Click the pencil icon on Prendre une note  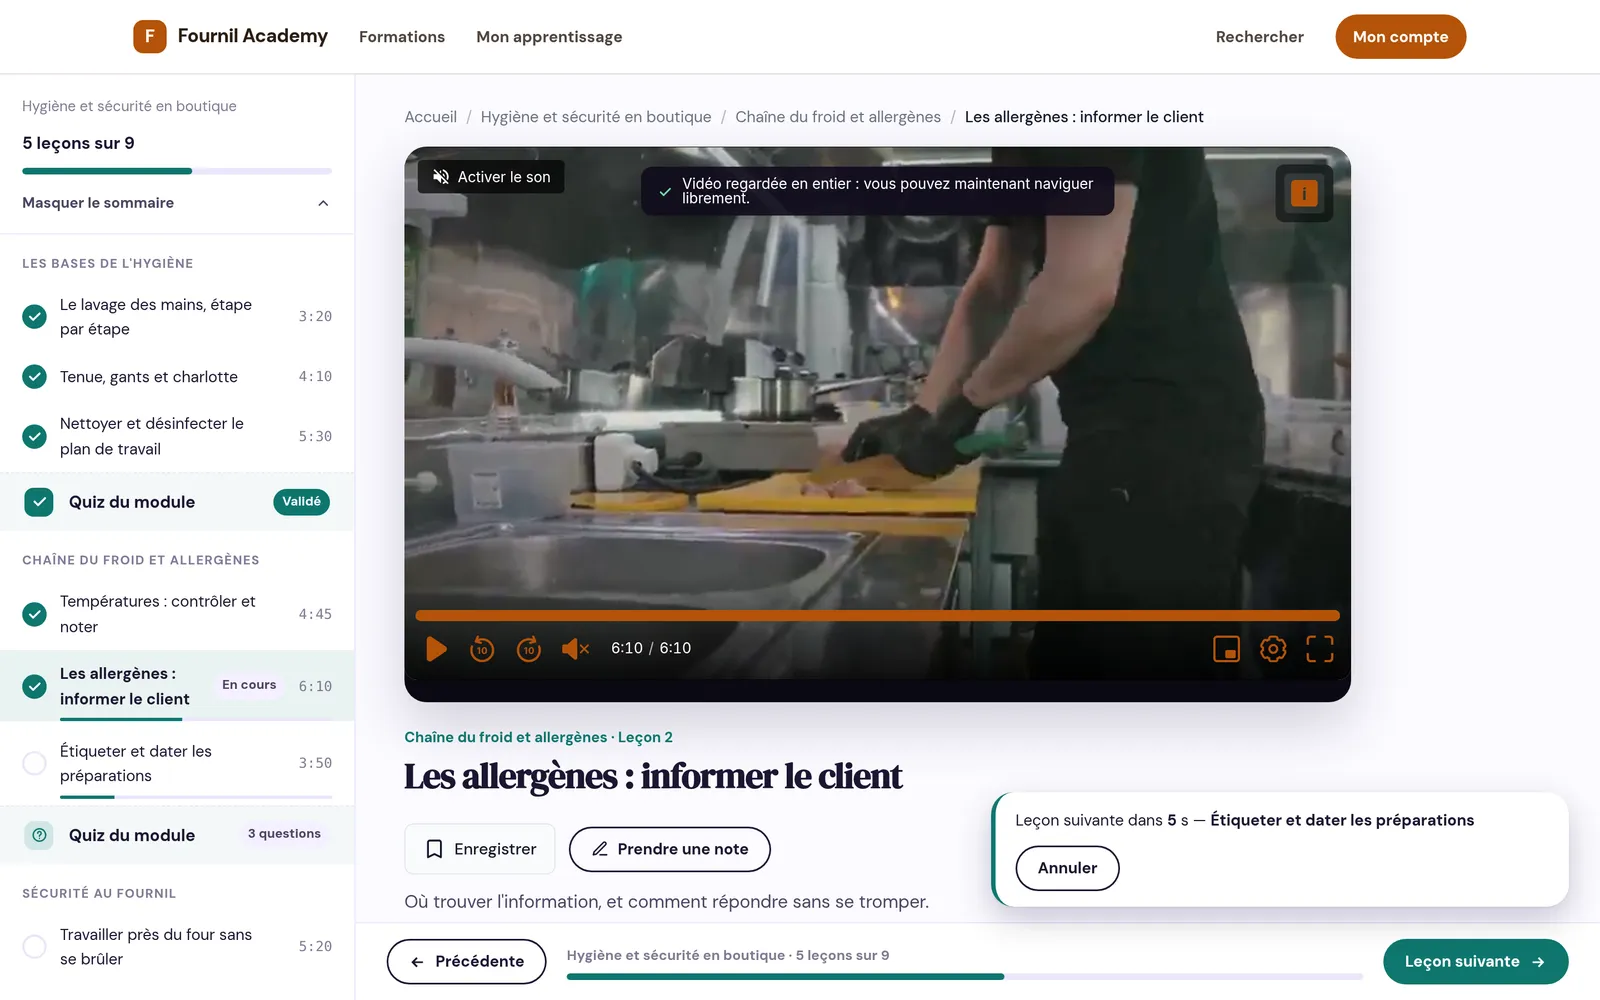pos(600,849)
